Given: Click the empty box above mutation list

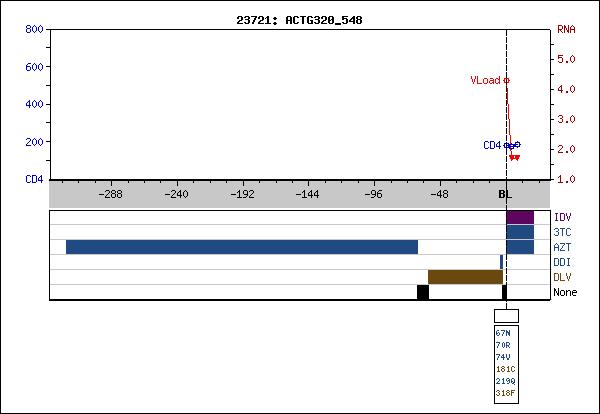Looking at the screenshot, I should tap(507, 316).
